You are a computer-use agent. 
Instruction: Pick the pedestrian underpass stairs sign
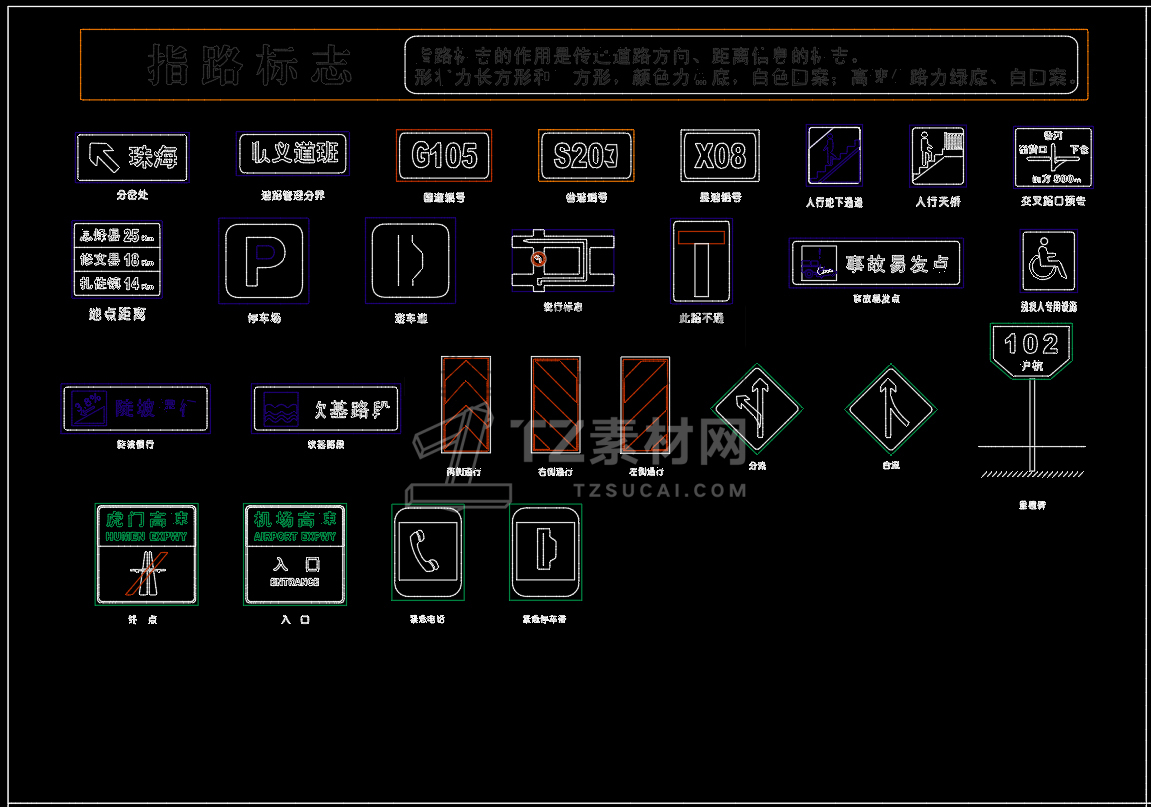click(x=834, y=156)
